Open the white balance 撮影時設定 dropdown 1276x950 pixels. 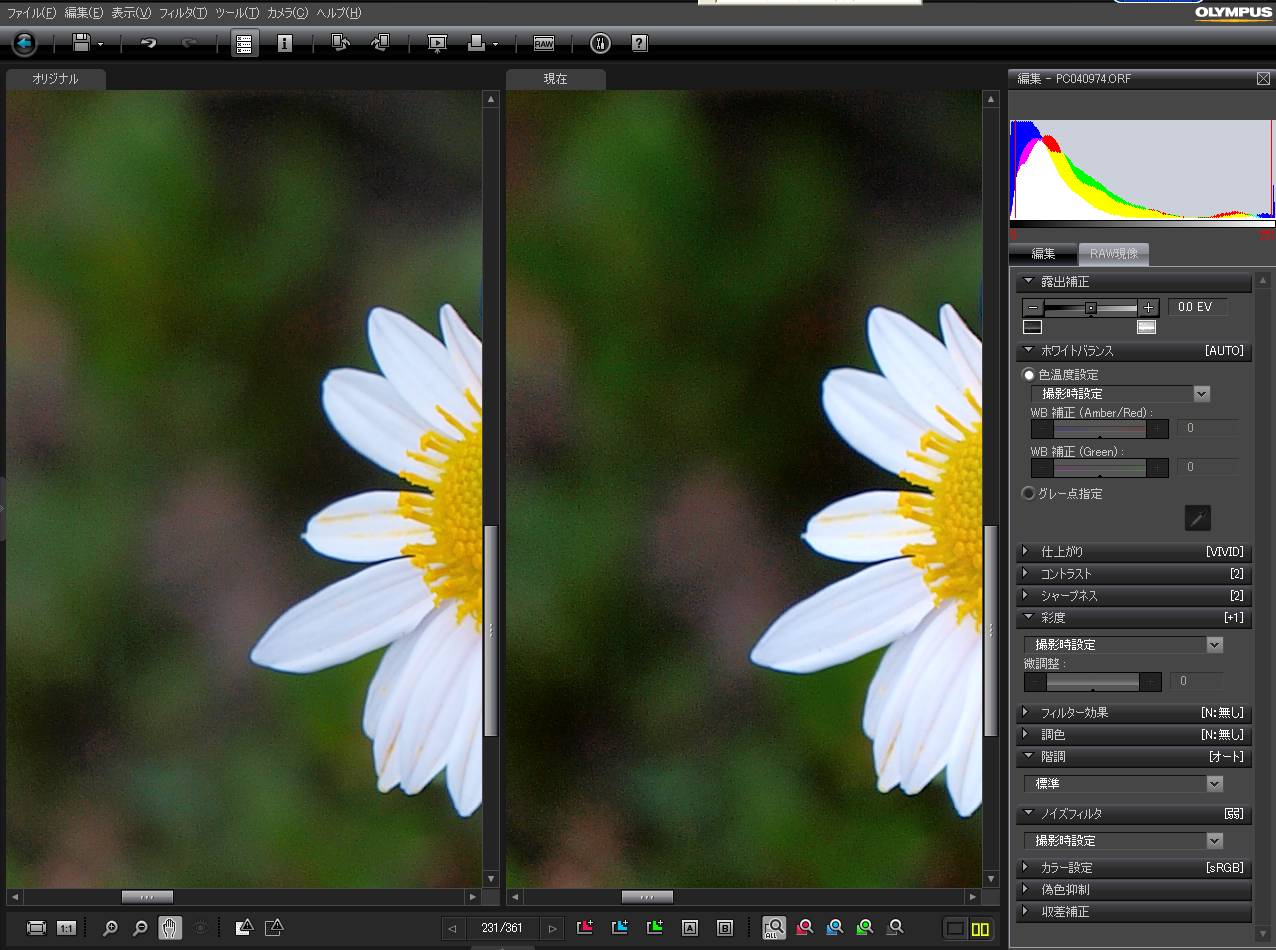coord(1201,394)
